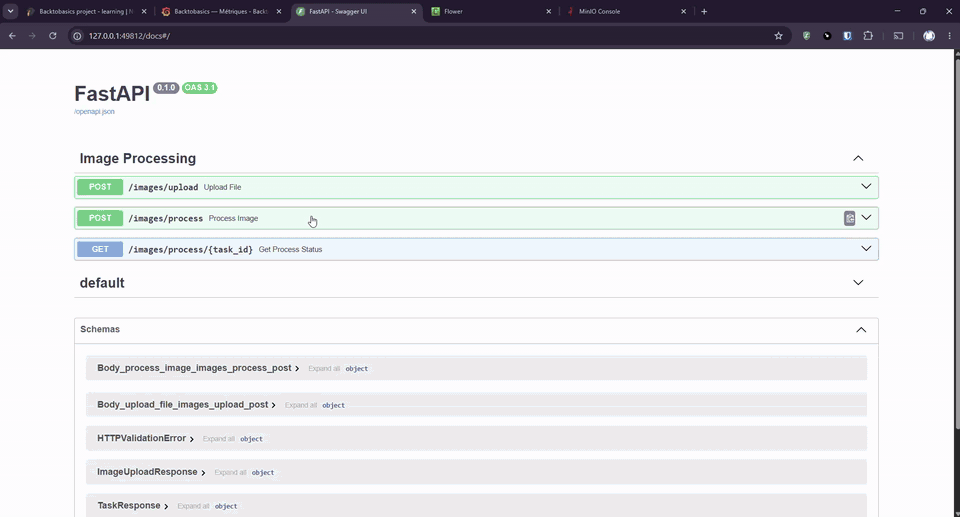
Task: Click the 'Upload File' summary text
Action: click(222, 187)
